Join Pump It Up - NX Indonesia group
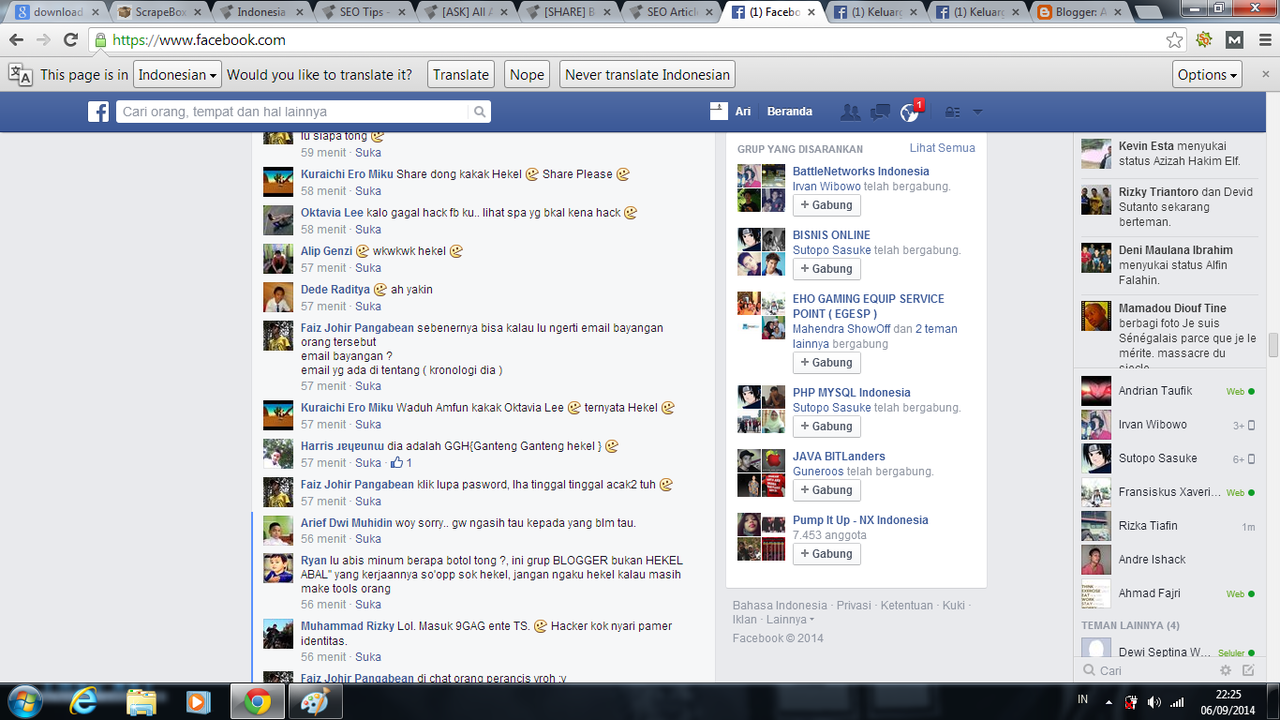The height and width of the screenshot is (720, 1280). point(827,554)
